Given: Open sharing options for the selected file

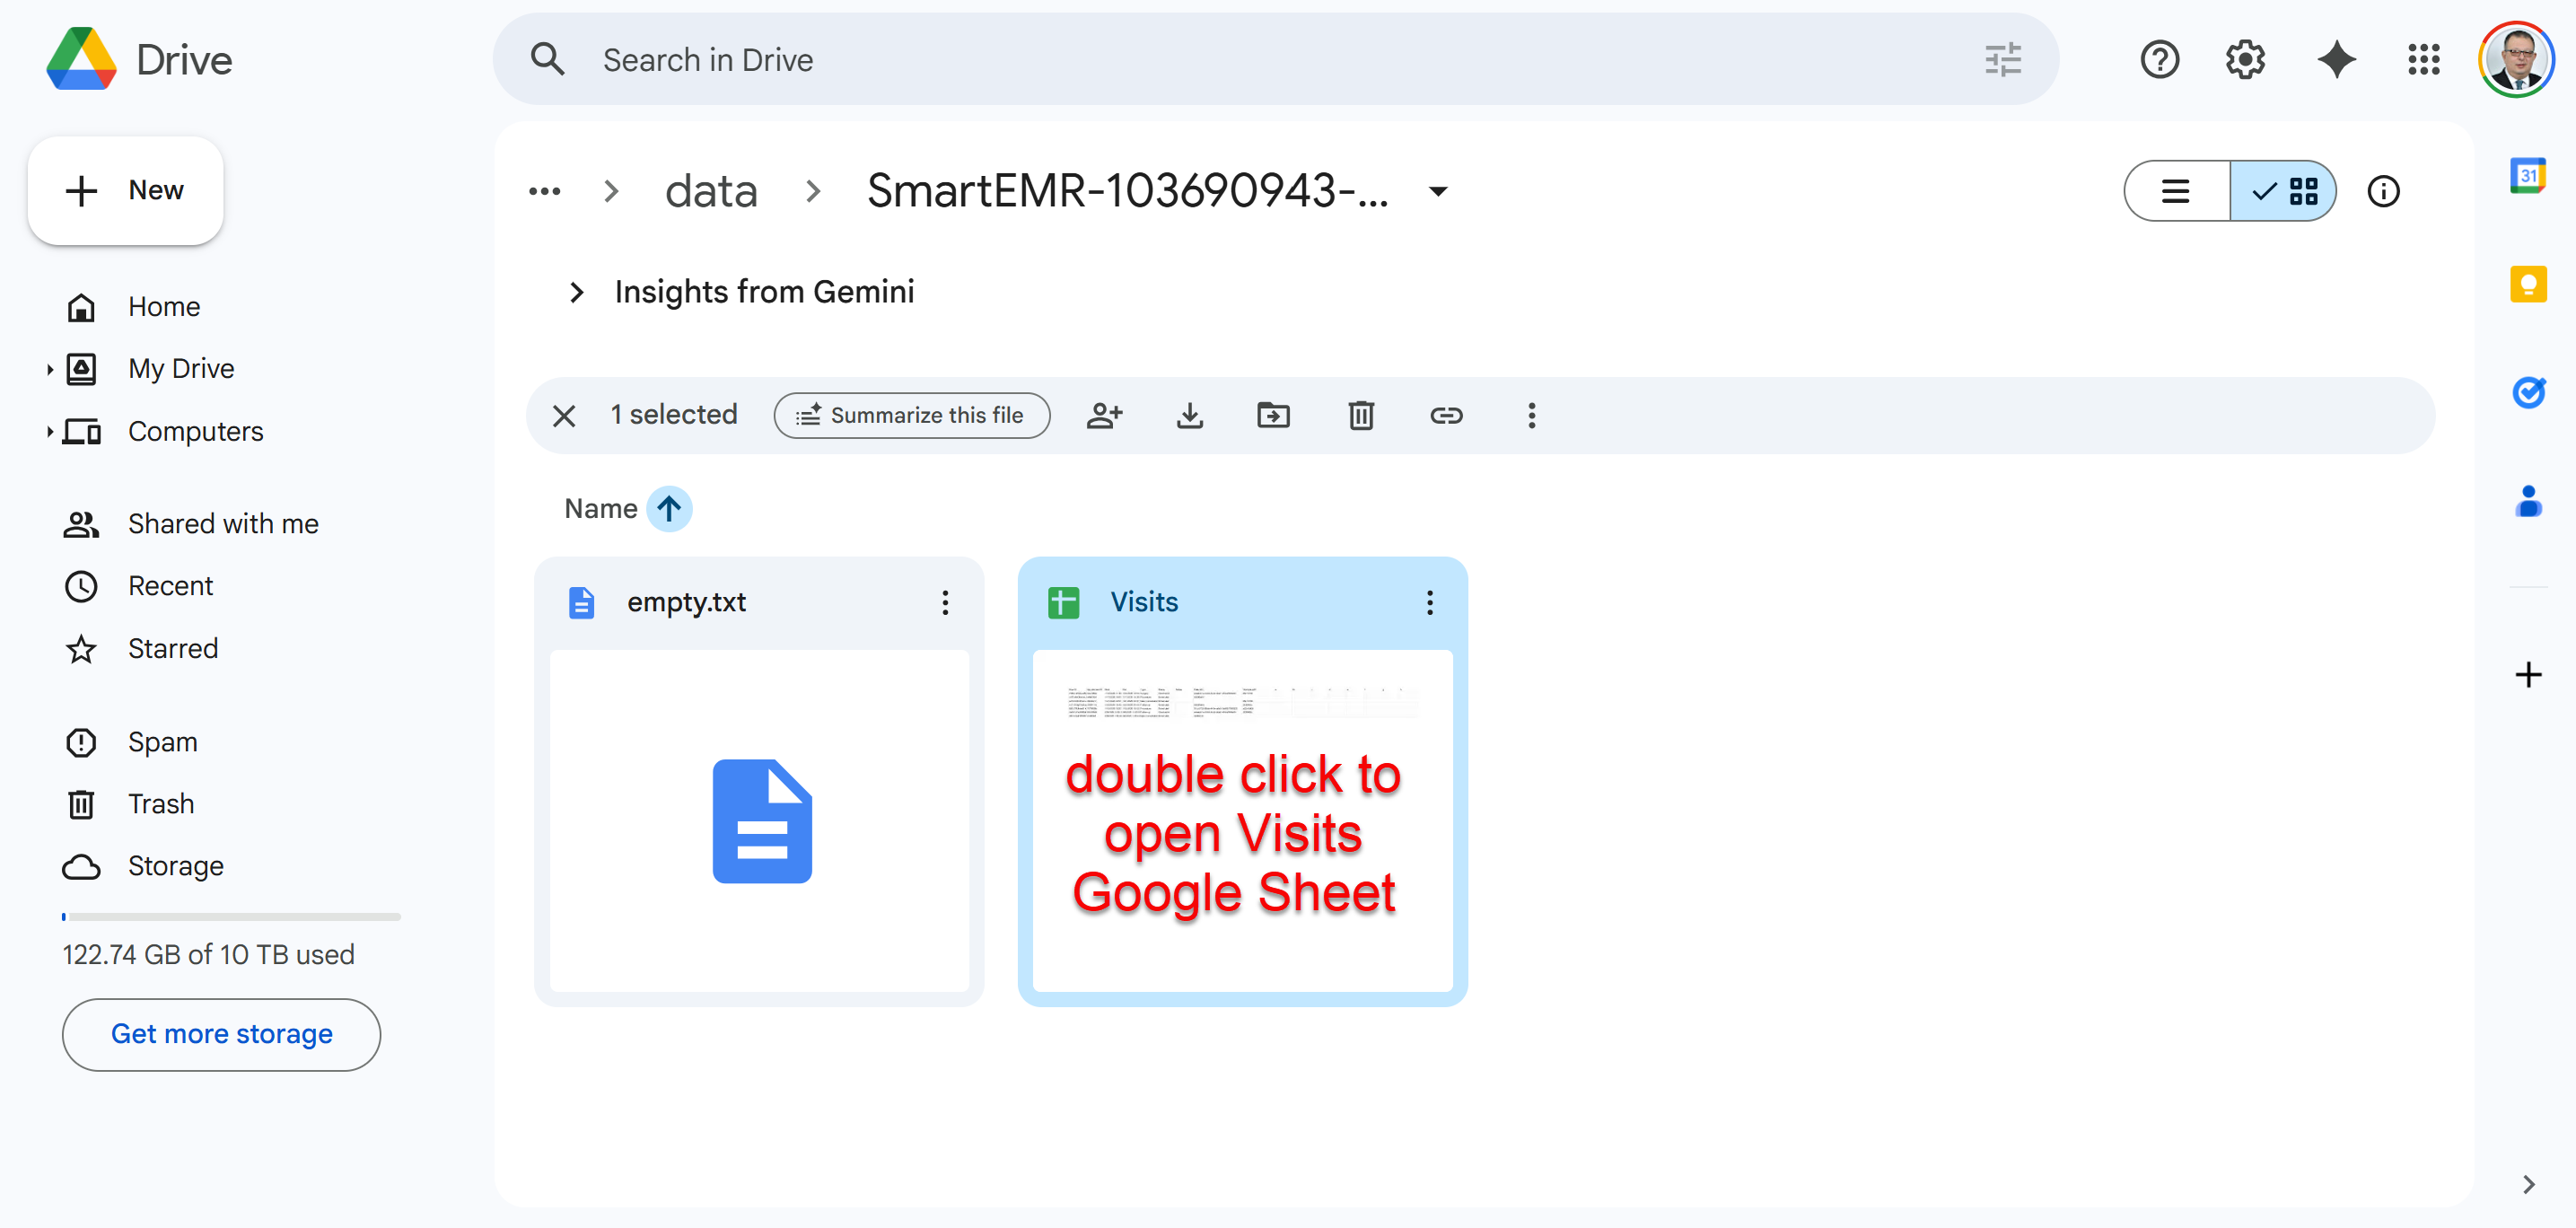Looking at the screenshot, I should [x=1105, y=415].
